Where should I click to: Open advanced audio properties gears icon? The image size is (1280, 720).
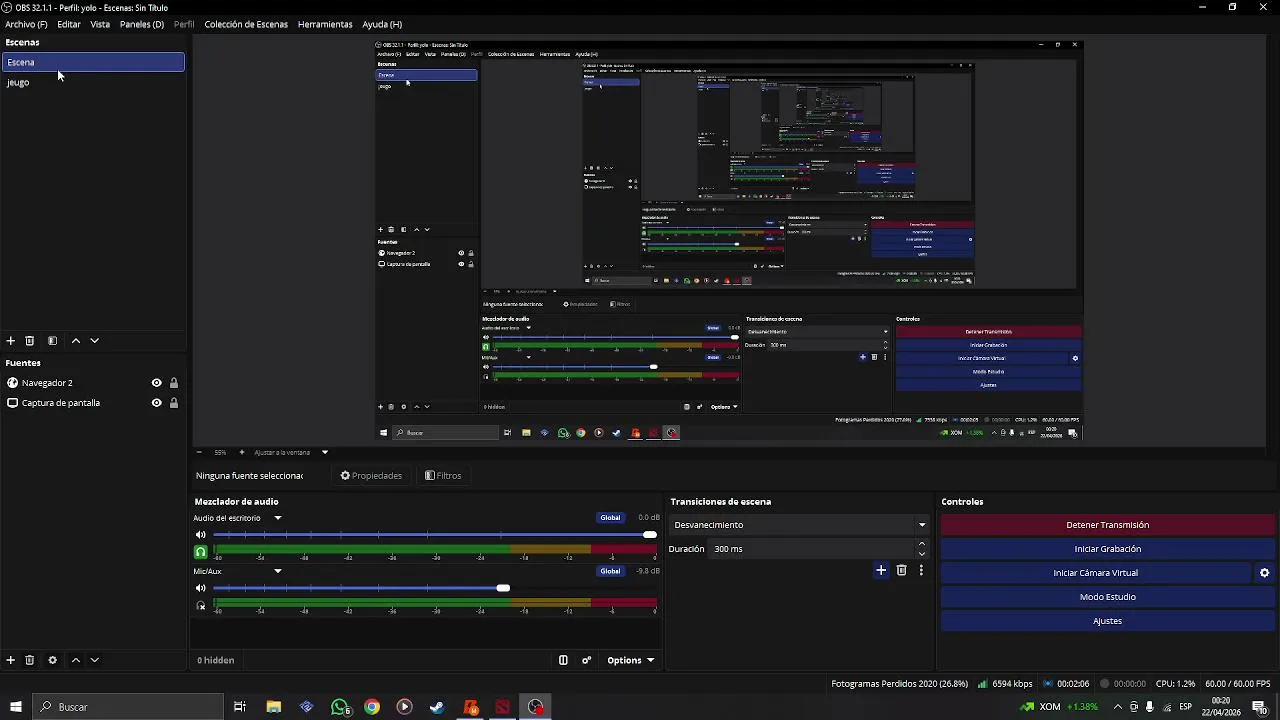click(587, 660)
